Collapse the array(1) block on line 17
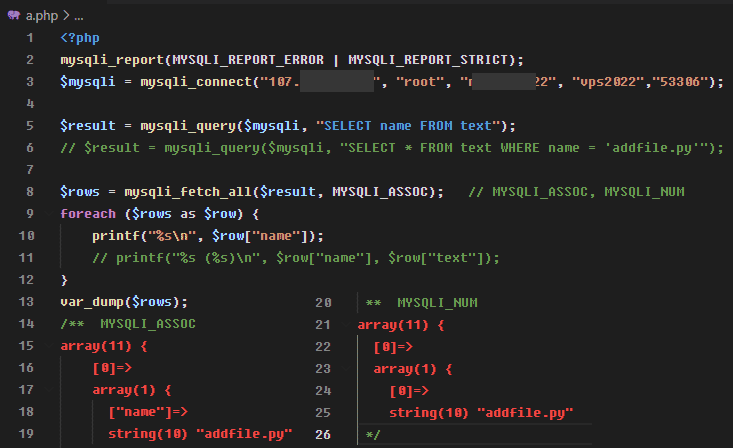The width and height of the screenshot is (733, 448). pos(49,390)
